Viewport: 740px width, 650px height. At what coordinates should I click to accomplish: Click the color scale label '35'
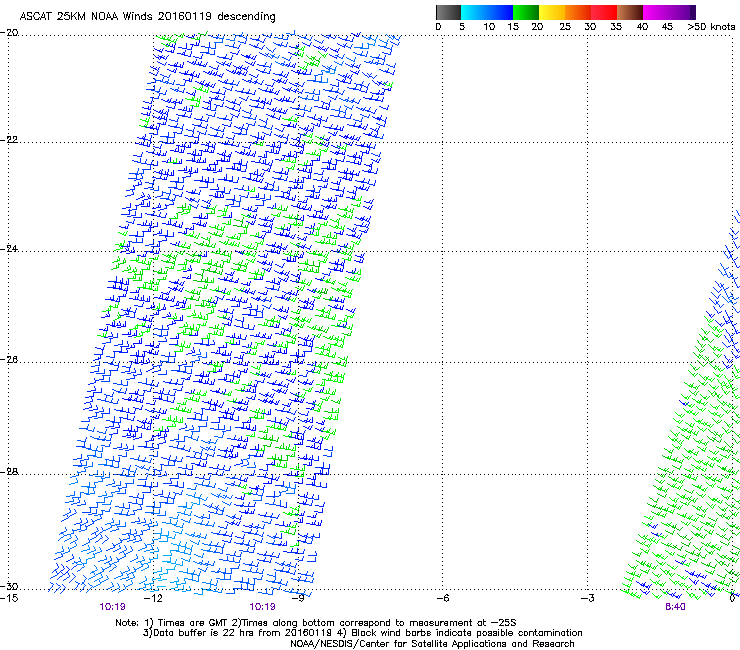coord(616,27)
